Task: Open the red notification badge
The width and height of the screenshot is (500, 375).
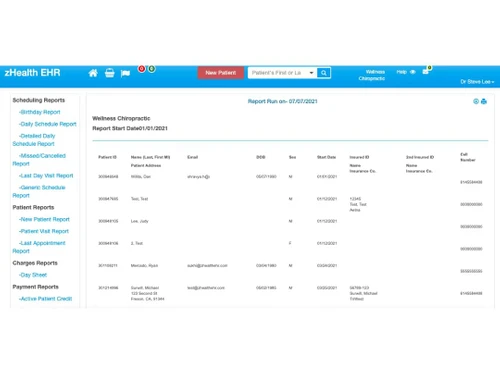Action: [142, 69]
